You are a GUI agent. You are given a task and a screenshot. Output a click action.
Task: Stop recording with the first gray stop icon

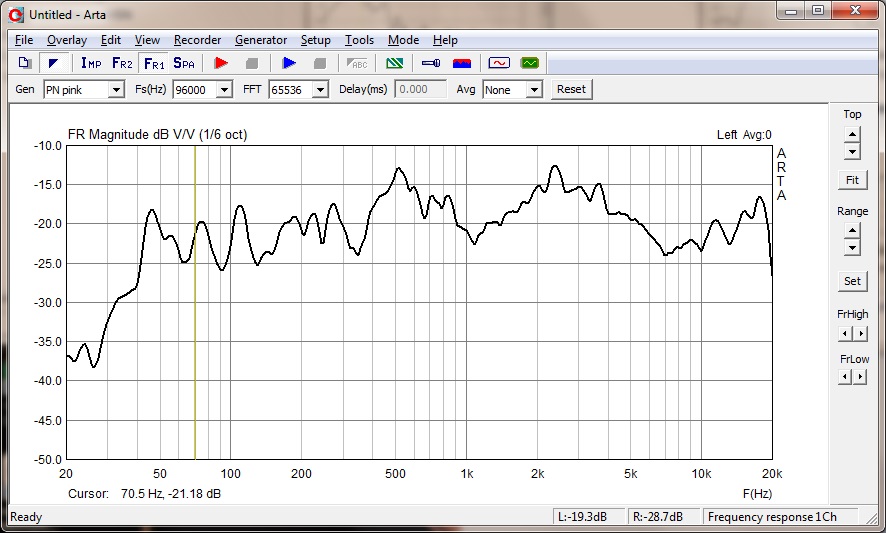(252, 63)
